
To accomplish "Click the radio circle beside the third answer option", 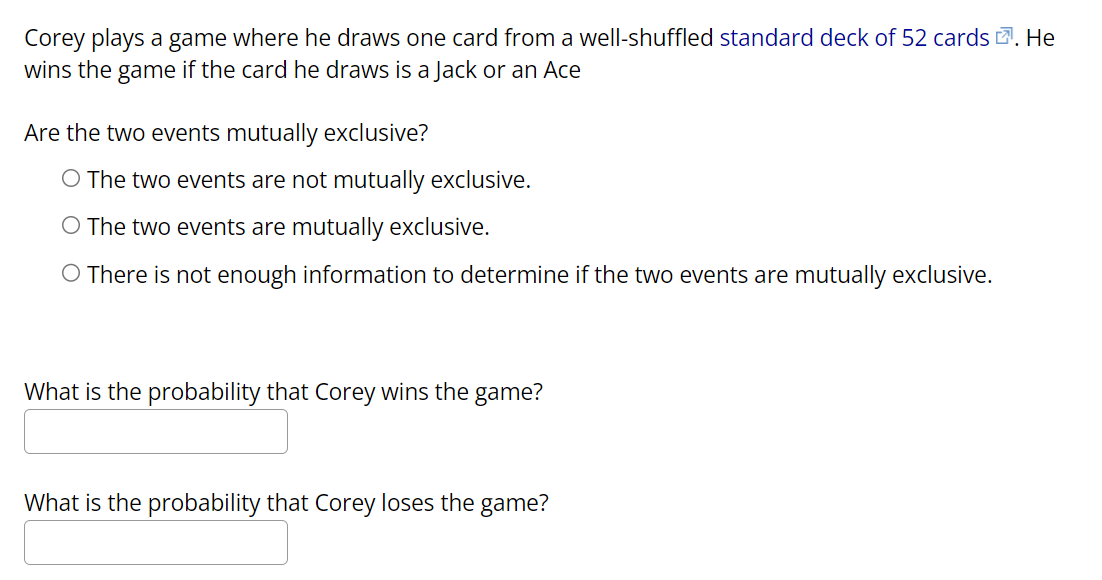I will click(x=70, y=271).
